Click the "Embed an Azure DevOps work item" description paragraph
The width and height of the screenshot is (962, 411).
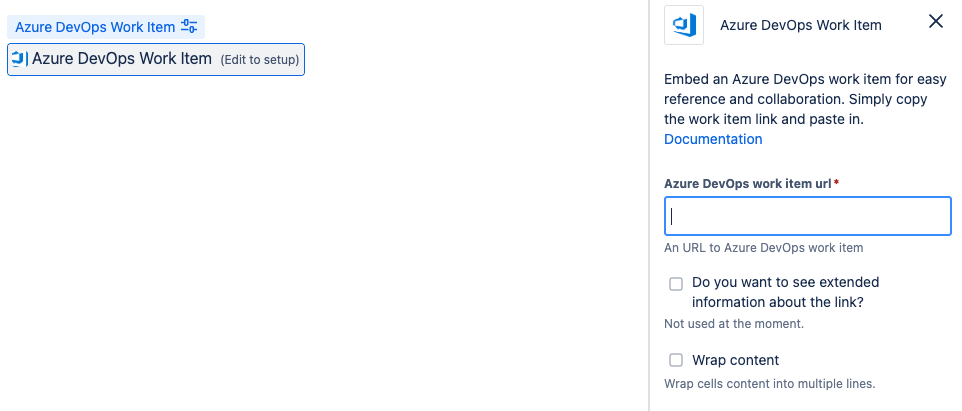click(x=795, y=100)
